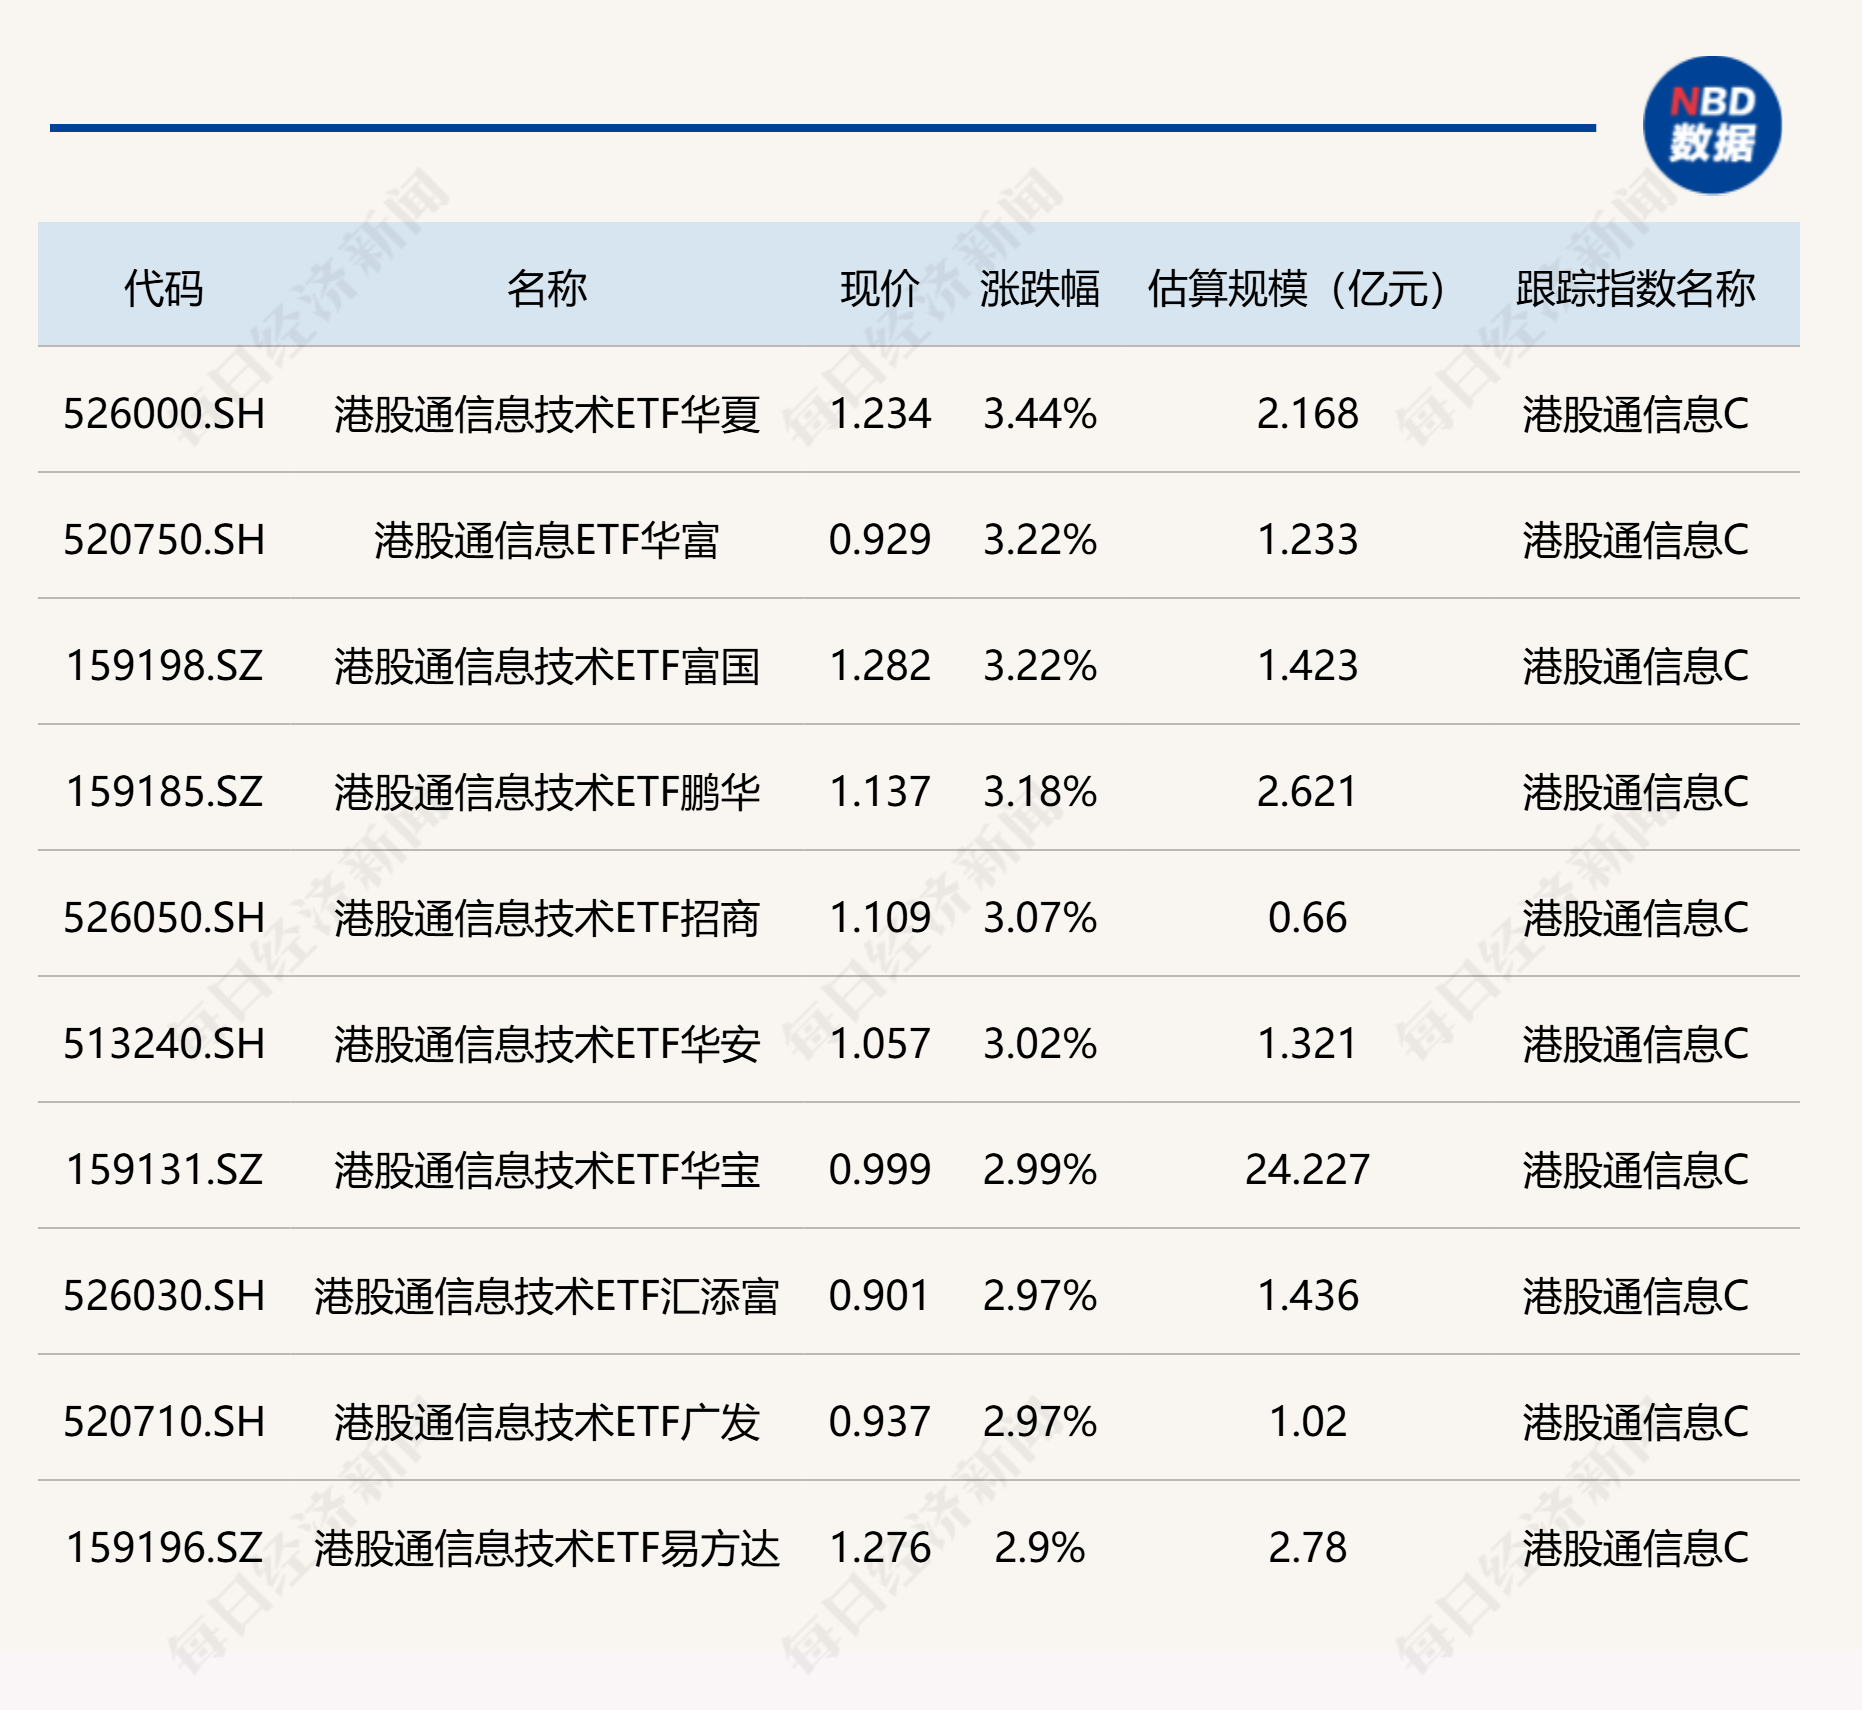Click the name 港股通信息技术ETF华安
This screenshot has width=1862, height=1710.
(x=547, y=1044)
